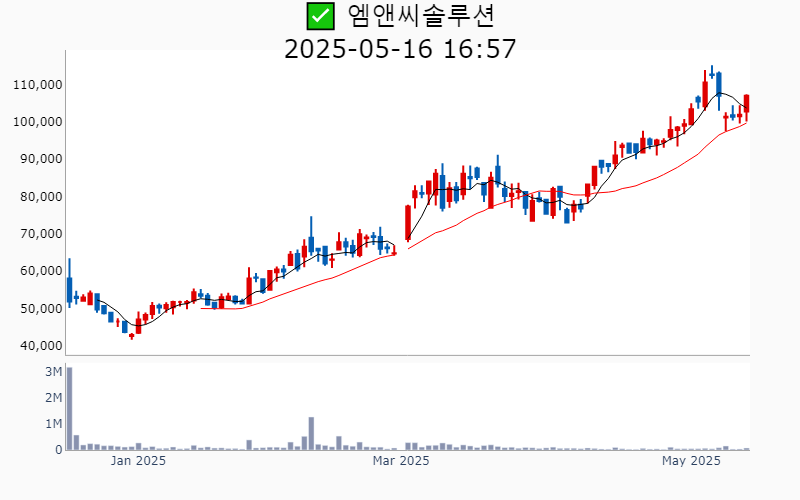Click the May 2025 date label
The image size is (800, 500).
pos(691,461)
